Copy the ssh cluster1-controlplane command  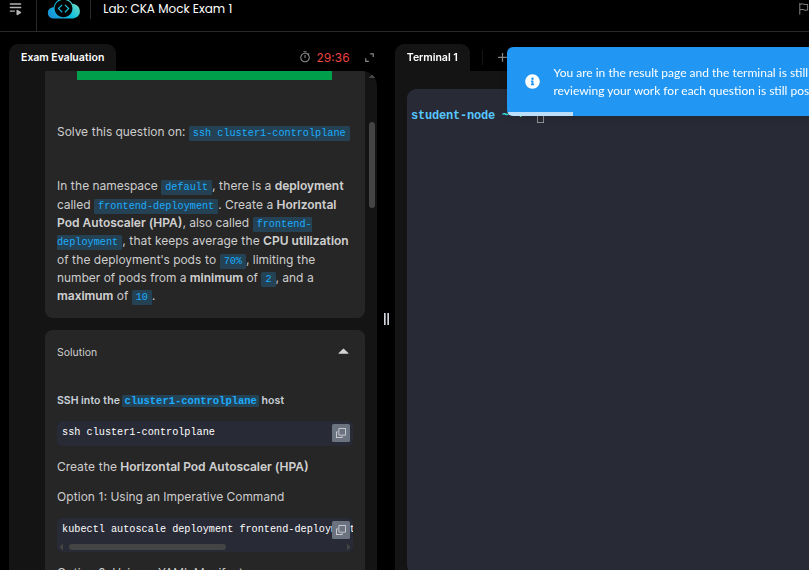point(341,433)
